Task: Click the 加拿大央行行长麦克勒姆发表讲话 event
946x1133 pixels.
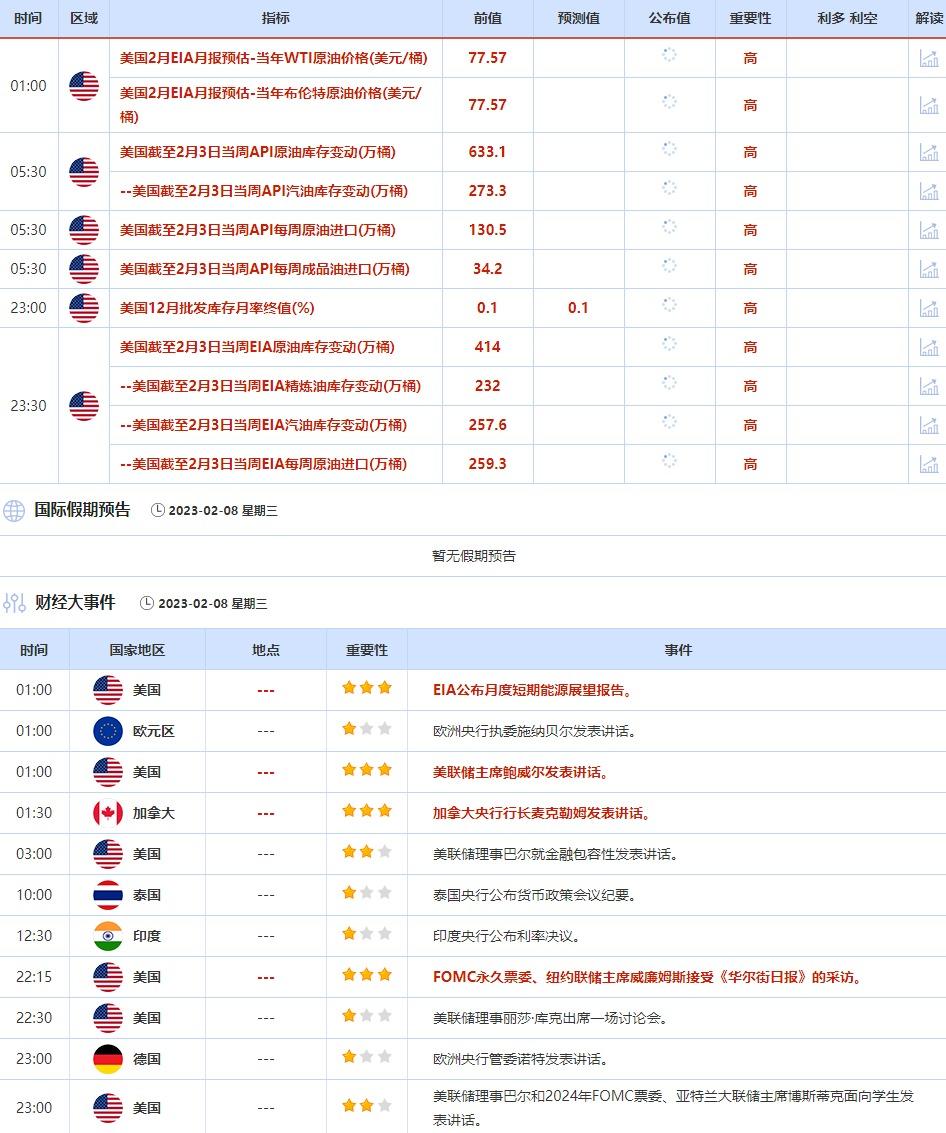Action: [541, 813]
